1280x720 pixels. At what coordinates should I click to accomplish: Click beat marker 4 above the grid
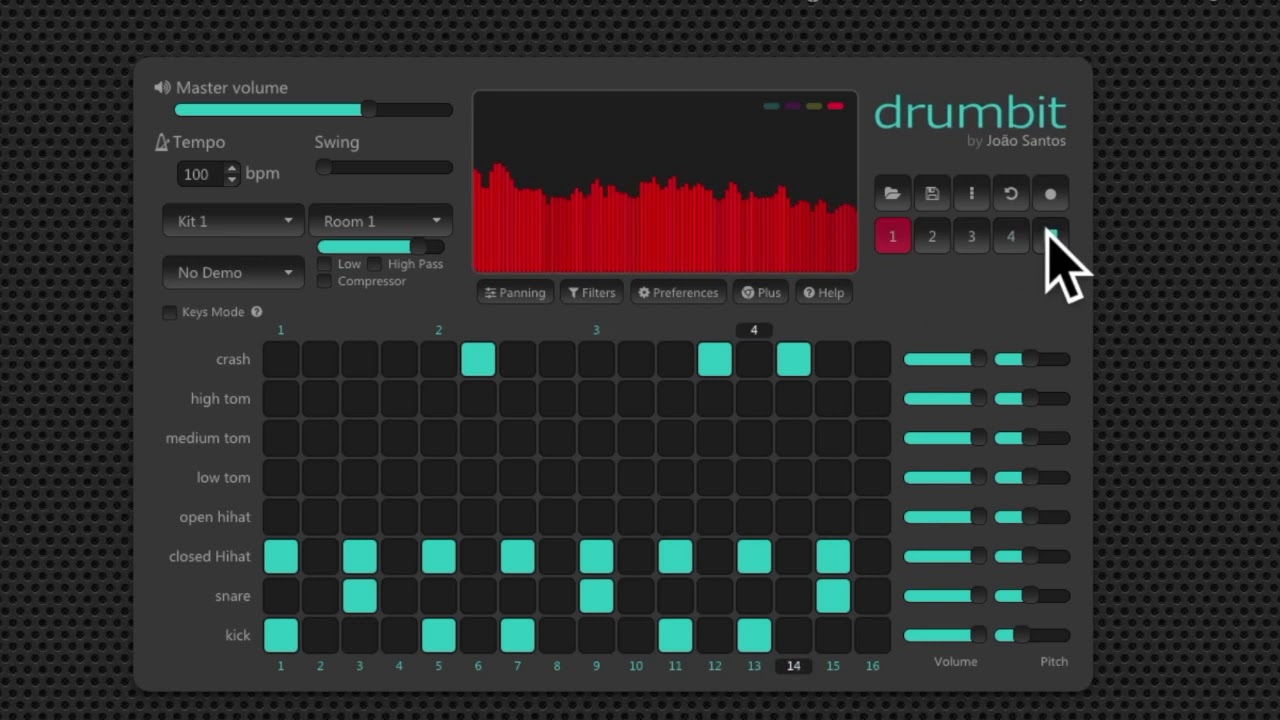tap(754, 330)
